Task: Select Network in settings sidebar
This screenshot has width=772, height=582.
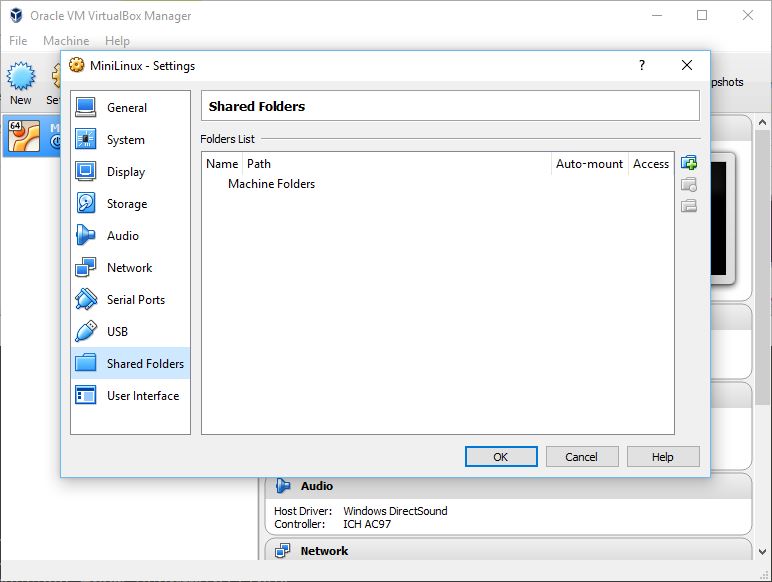Action: (x=130, y=267)
